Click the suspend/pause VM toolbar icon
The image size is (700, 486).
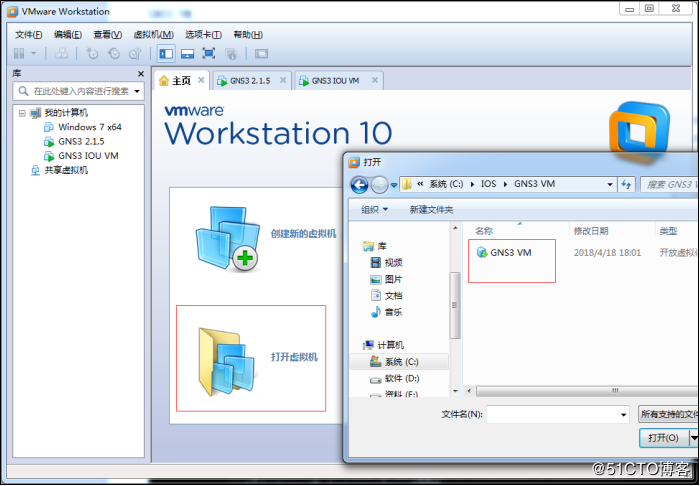coord(19,54)
